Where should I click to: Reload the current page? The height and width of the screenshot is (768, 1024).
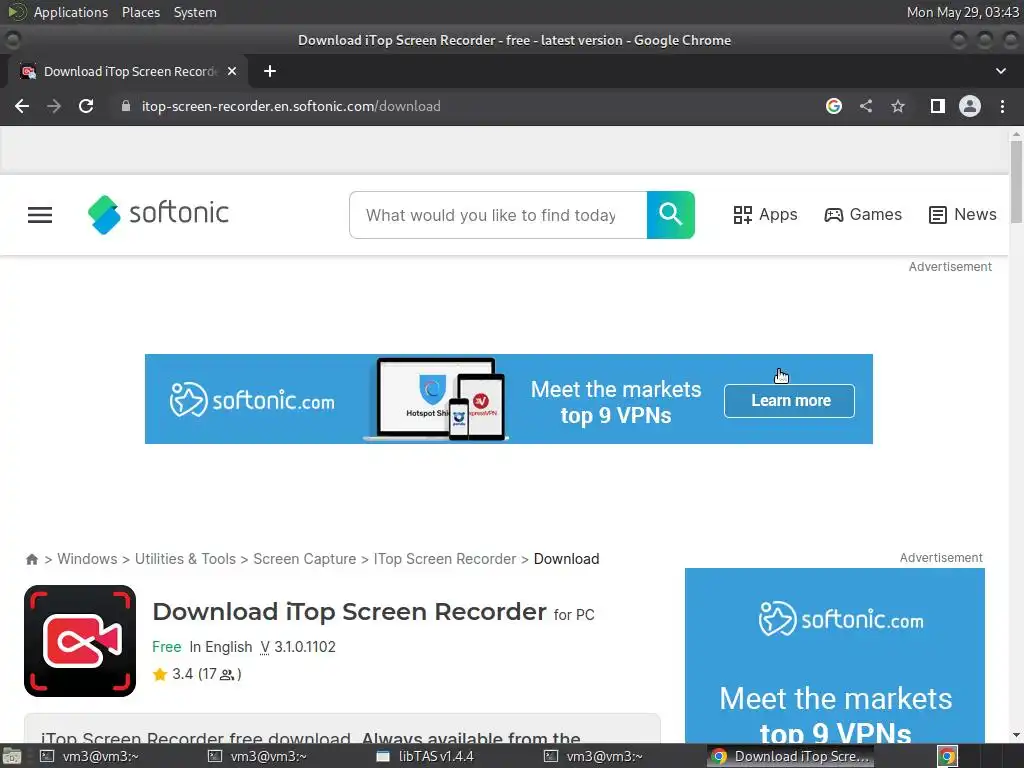coord(86,106)
